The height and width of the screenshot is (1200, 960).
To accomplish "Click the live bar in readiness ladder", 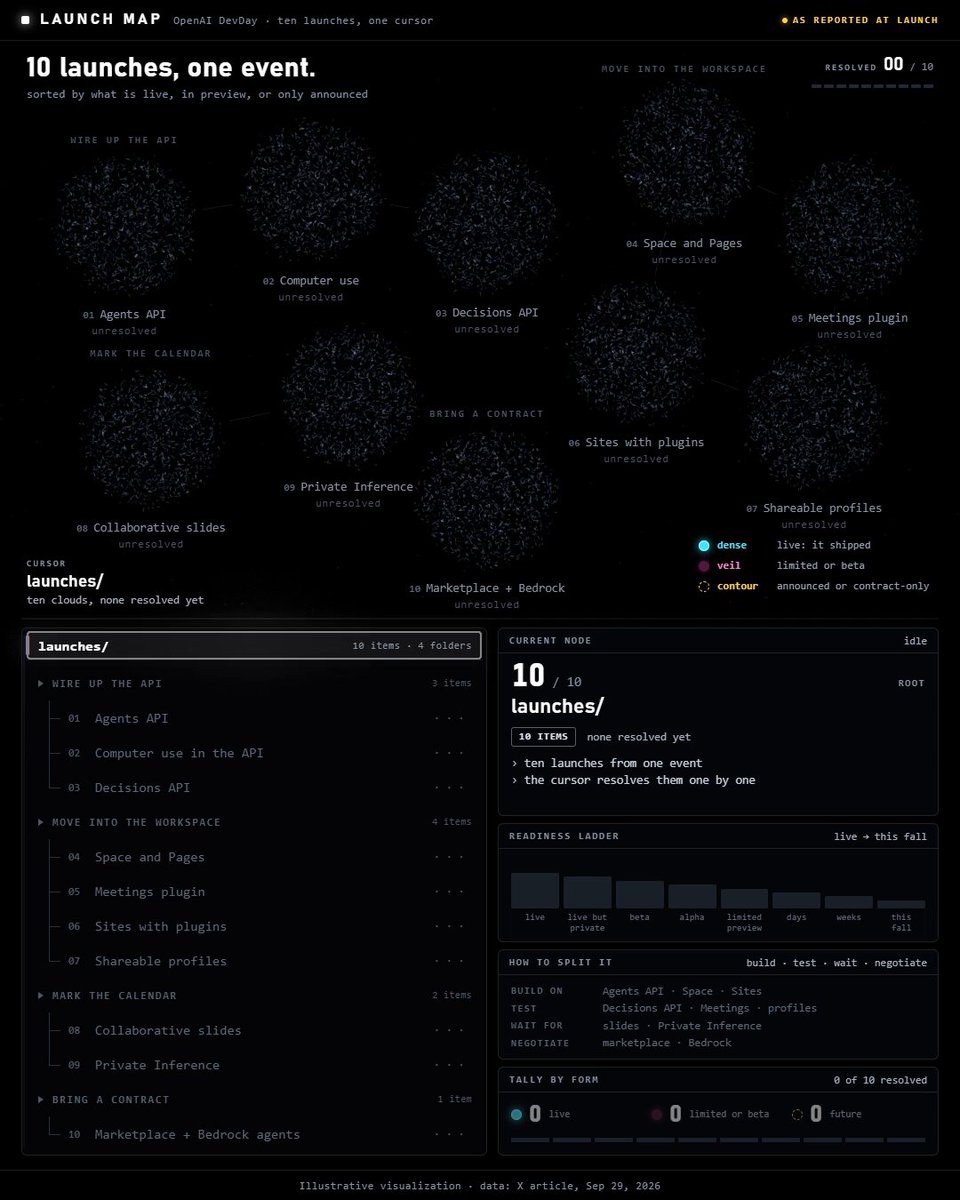I will click(535, 890).
